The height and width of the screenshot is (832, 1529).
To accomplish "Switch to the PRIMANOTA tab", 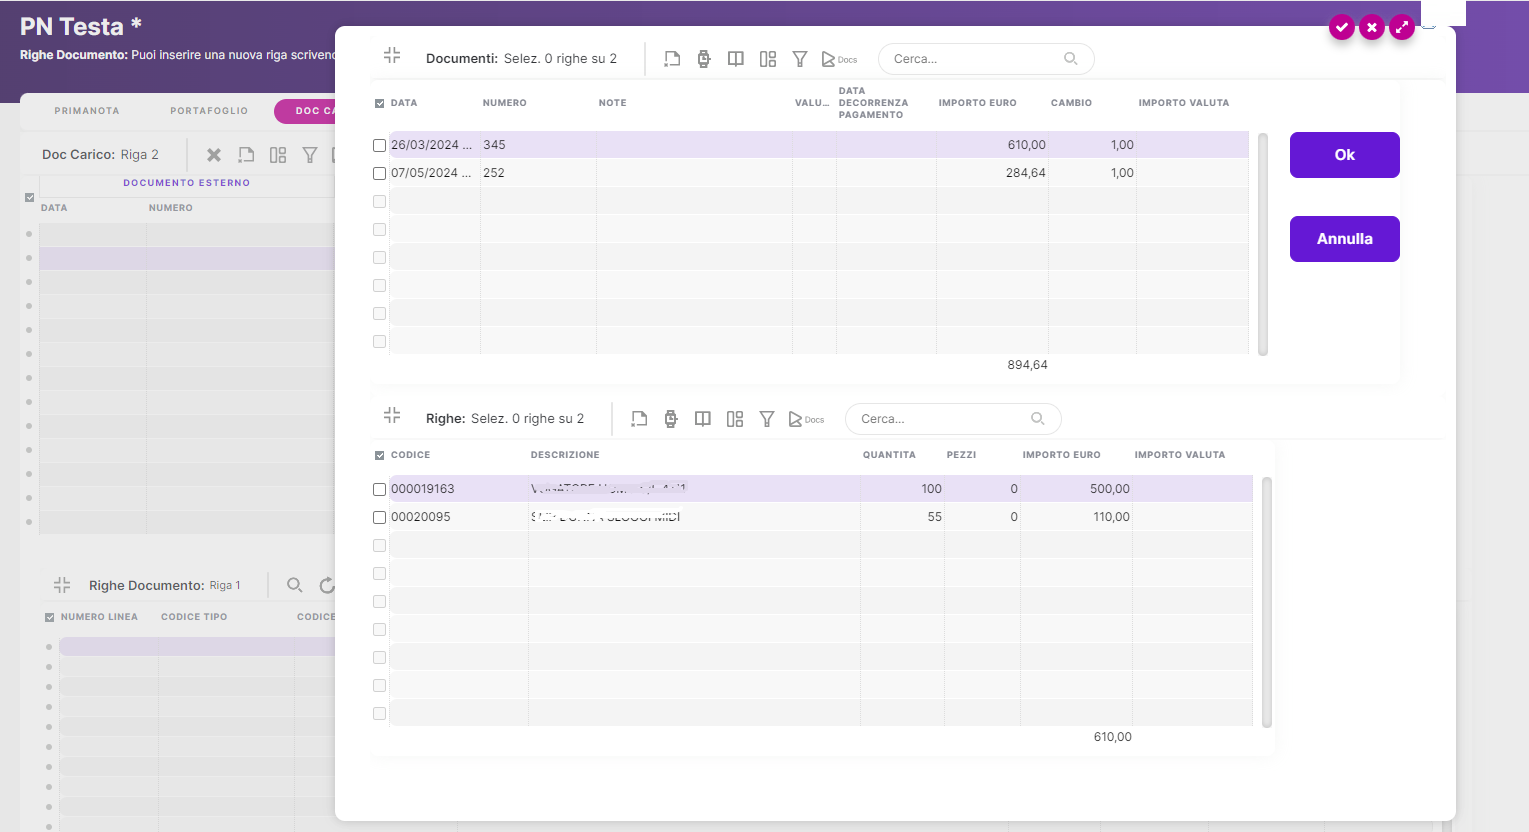I will coord(87,111).
